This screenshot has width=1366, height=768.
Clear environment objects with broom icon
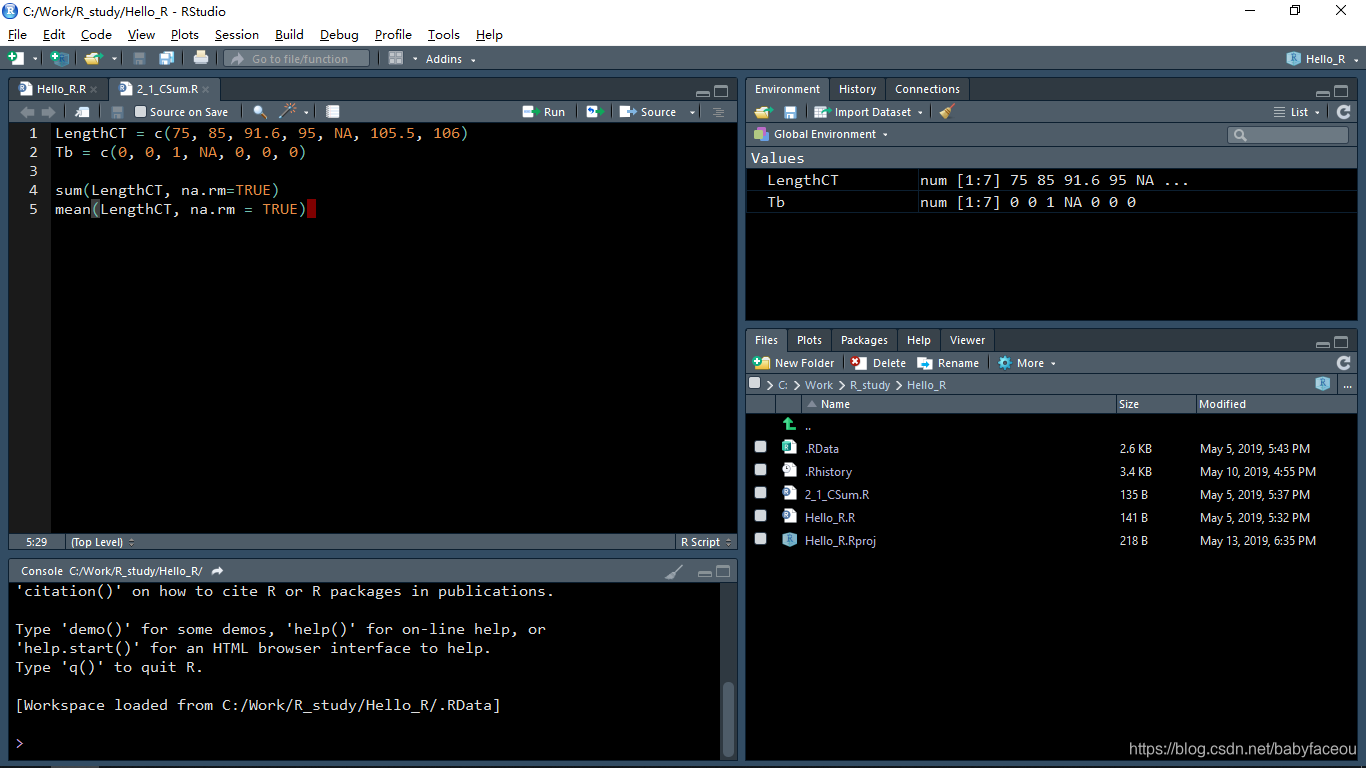pos(947,112)
